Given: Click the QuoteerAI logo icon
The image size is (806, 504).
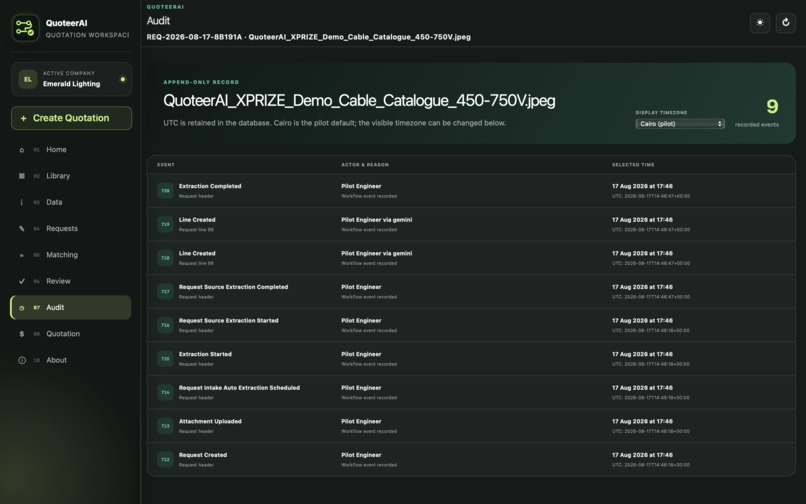Looking at the screenshot, I should click(x=25, y=28).
